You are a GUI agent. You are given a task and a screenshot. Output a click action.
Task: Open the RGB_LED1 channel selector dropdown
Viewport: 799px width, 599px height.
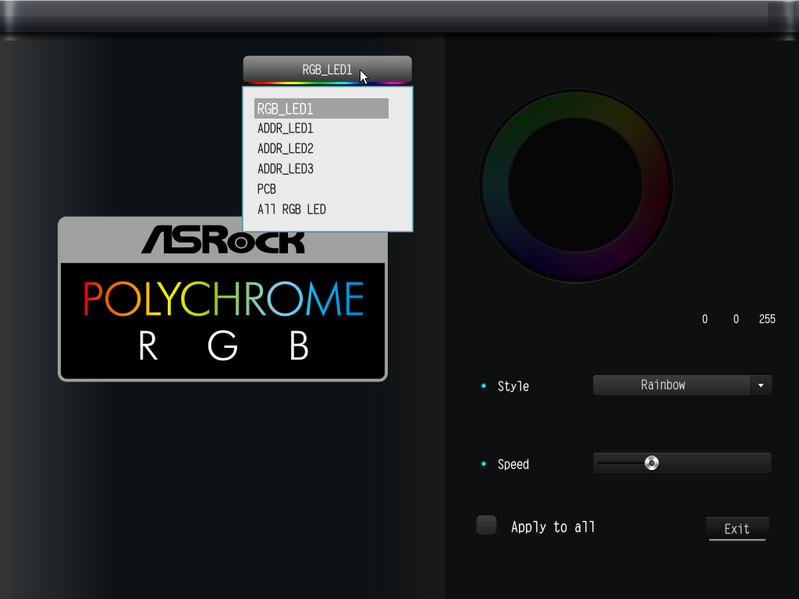pyautogui.click(x=327, y=69)
